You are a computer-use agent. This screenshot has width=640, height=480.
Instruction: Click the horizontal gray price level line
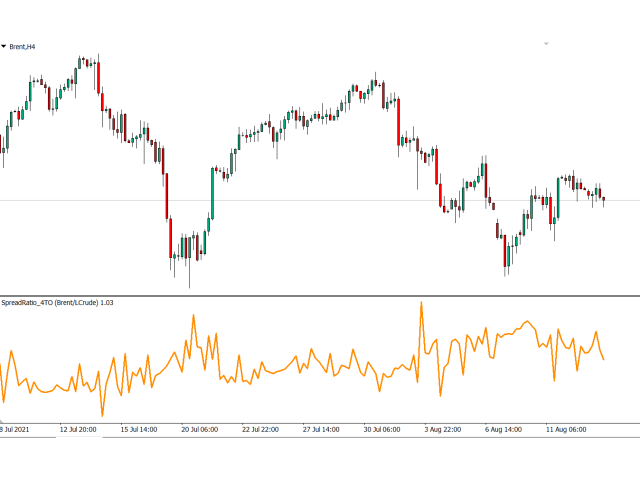[320, 200]
